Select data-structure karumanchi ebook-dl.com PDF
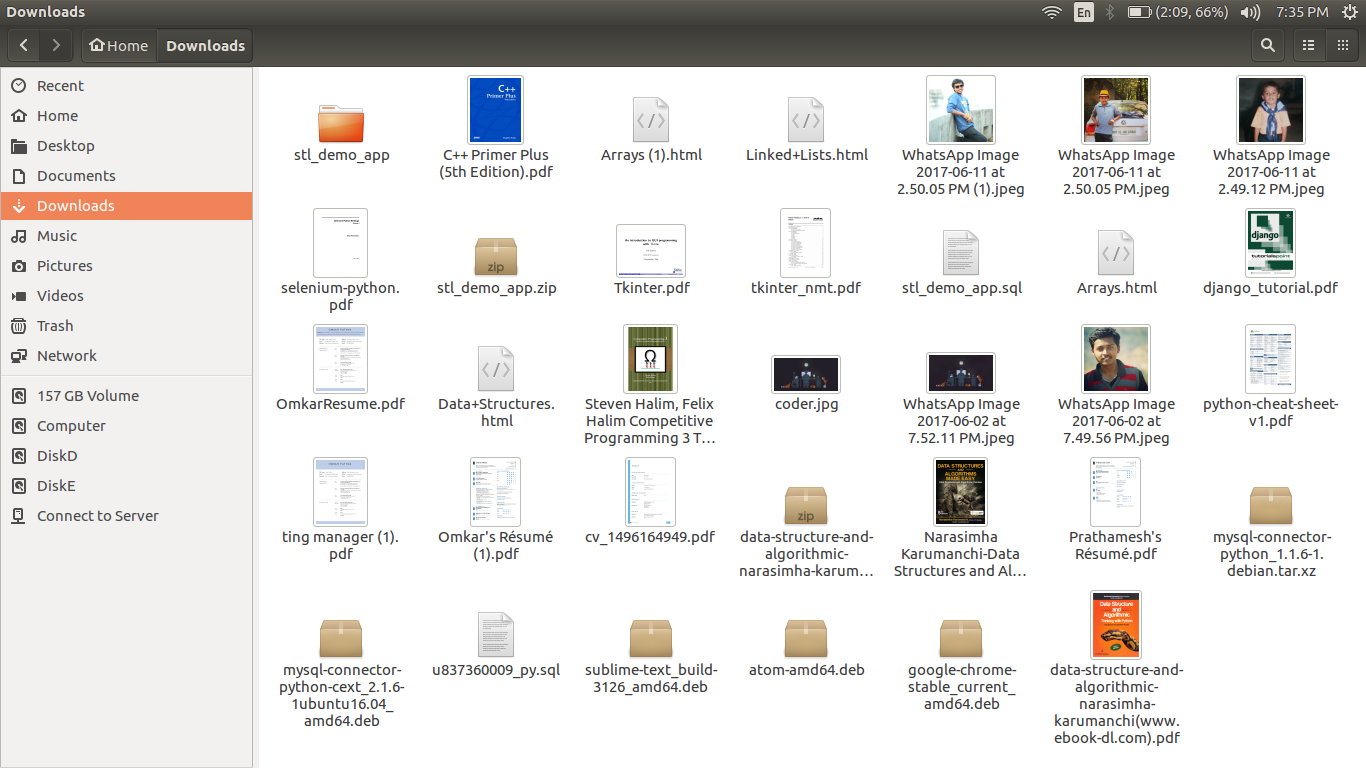1366x768 pixels. point(1116,625)
